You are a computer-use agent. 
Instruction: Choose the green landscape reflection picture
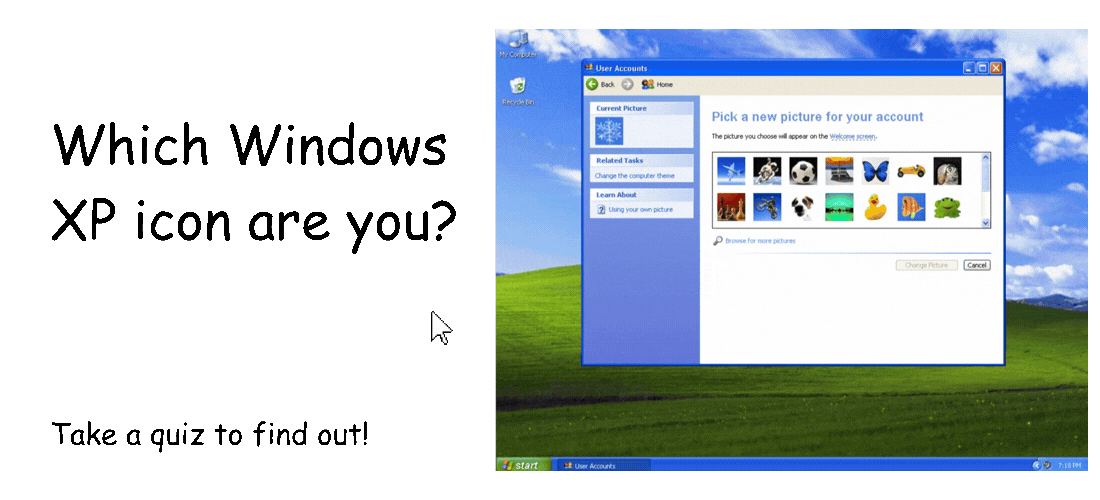(x=839, y=207)
